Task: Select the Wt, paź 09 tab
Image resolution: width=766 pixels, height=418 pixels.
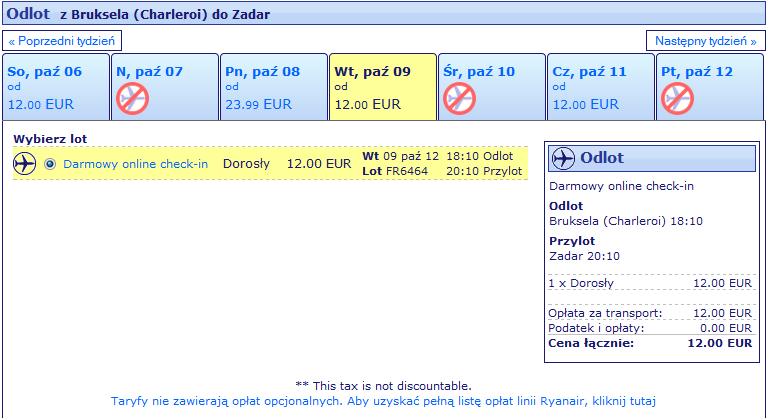Action: point(383,87)
